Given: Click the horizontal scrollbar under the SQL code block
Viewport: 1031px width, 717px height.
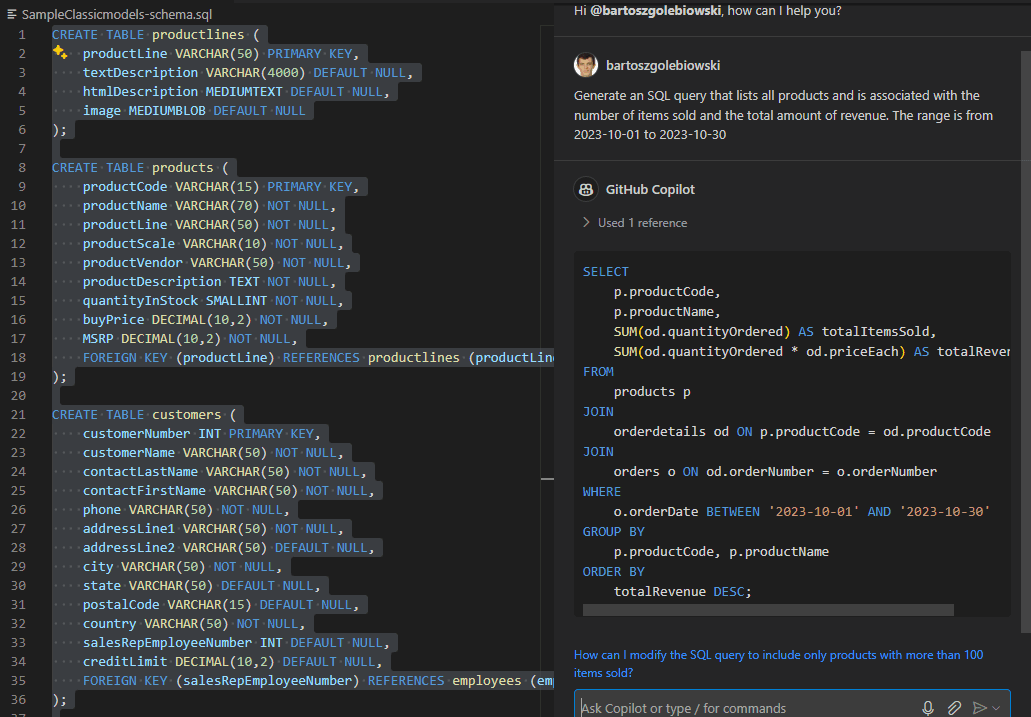Looking at the screenshot, I should 768,610.
